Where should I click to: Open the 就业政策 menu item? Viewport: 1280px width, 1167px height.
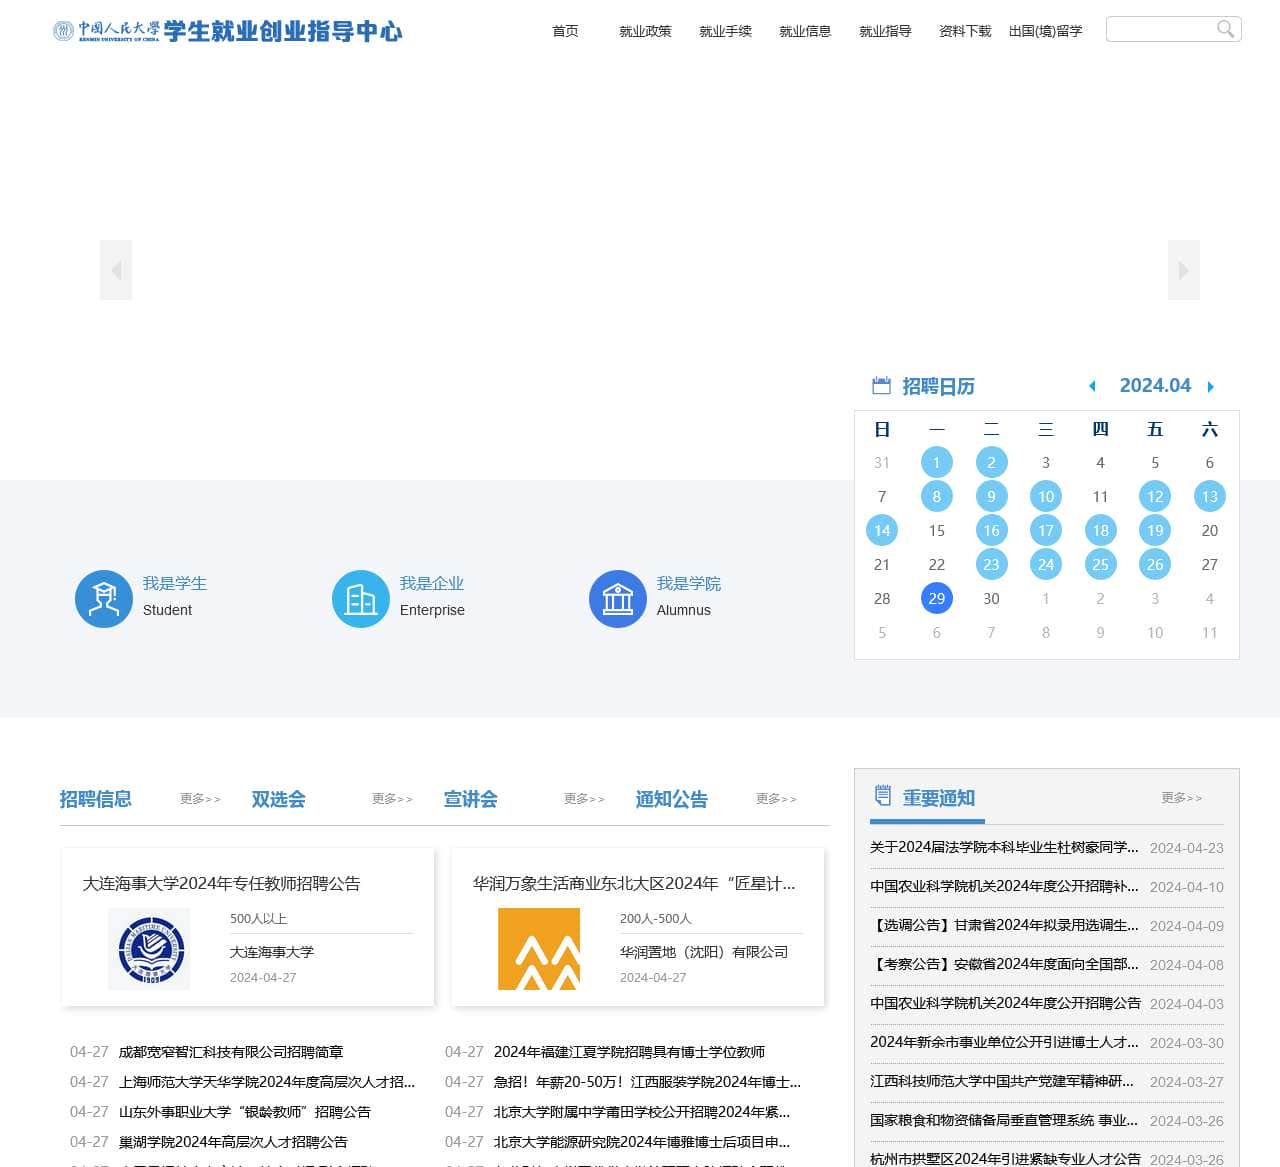(x=645, y=31)
